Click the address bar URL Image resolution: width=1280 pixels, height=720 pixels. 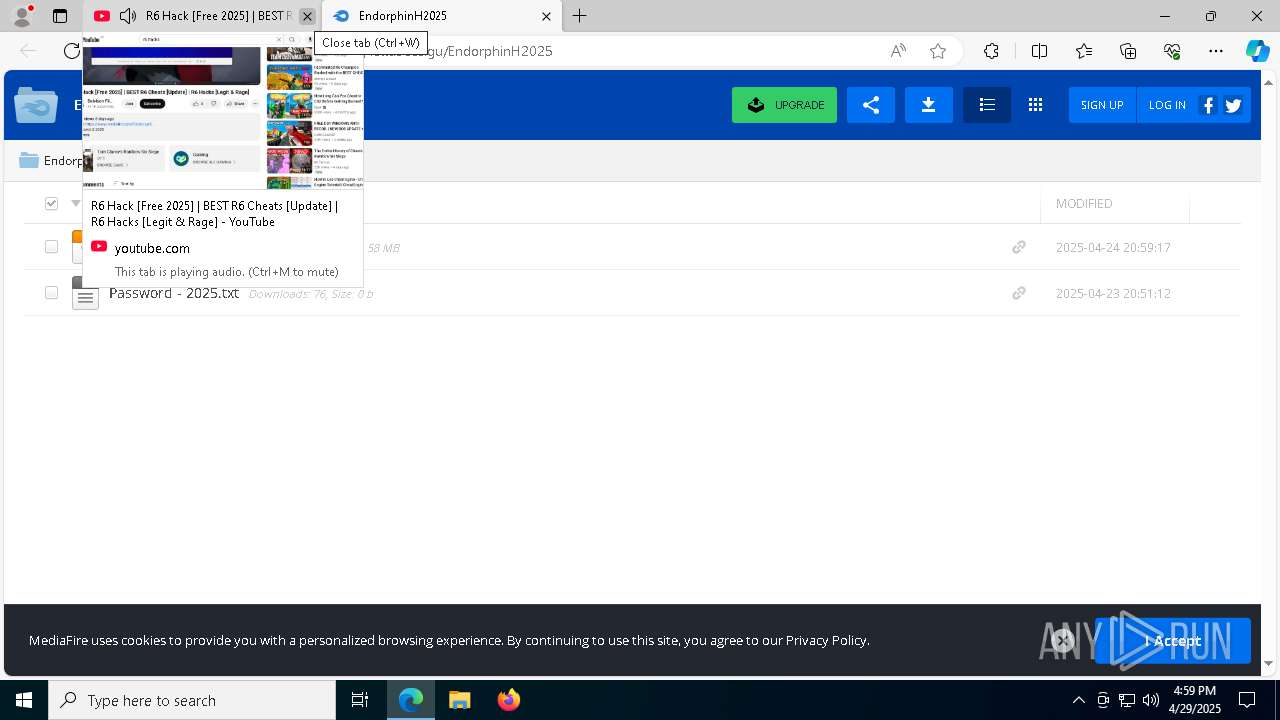coord(490,51)
